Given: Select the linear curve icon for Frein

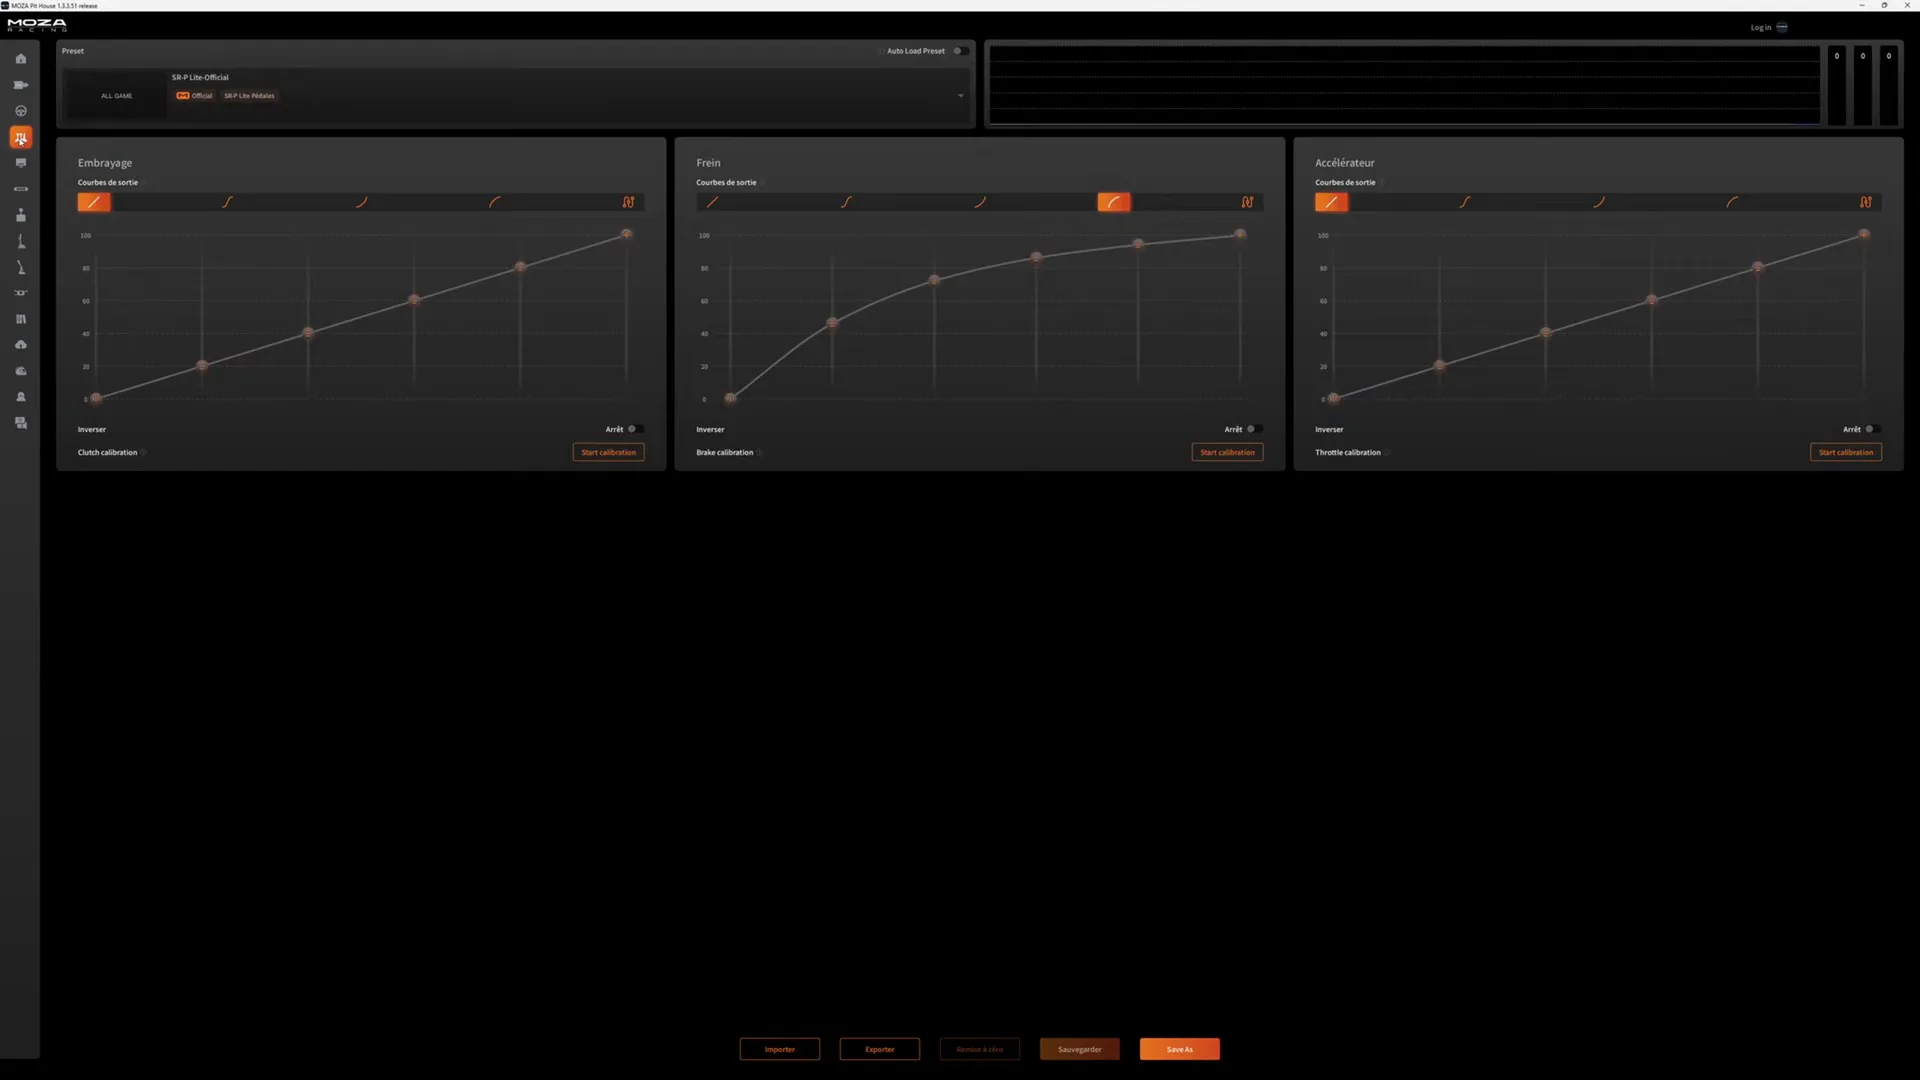Looking at the screenshot, I should coord(712,202).
